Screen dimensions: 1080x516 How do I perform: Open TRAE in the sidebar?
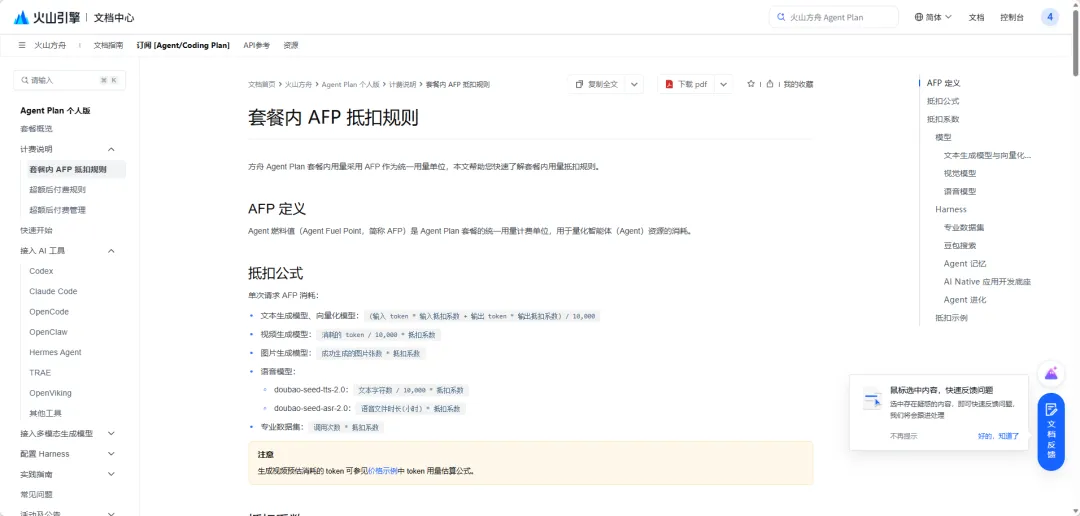(40, 373)
